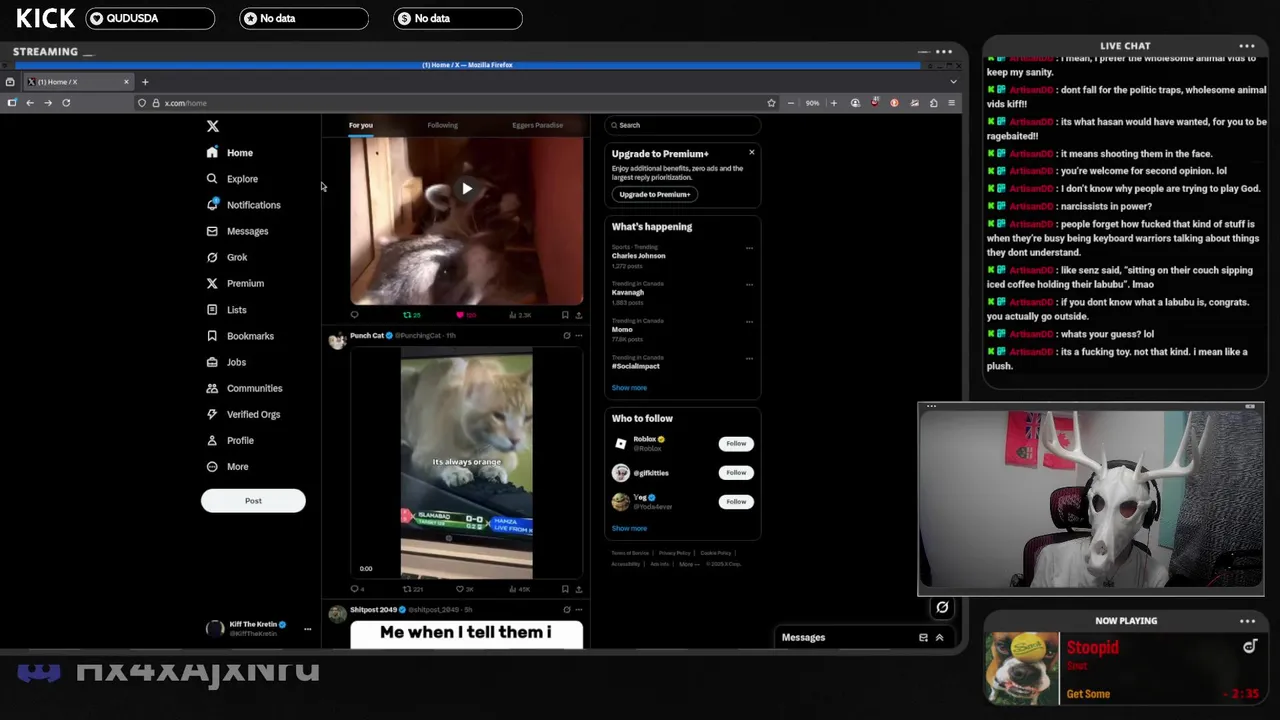The width and height of the screenshot is (1280, 720).
Task: Show more under What's happening
Action: pyautogui.click(x=629, y=388)
